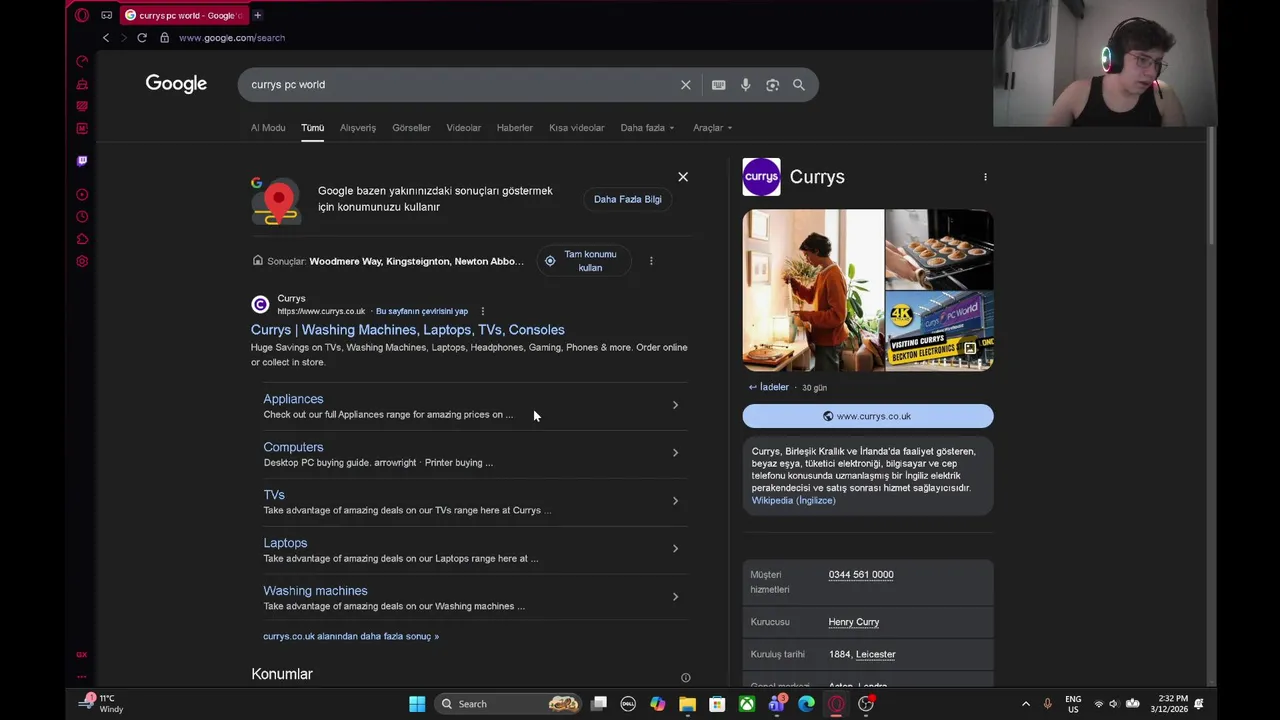
Task: Open Wikipedia (İngilizce) link
Action: [793, 501]
